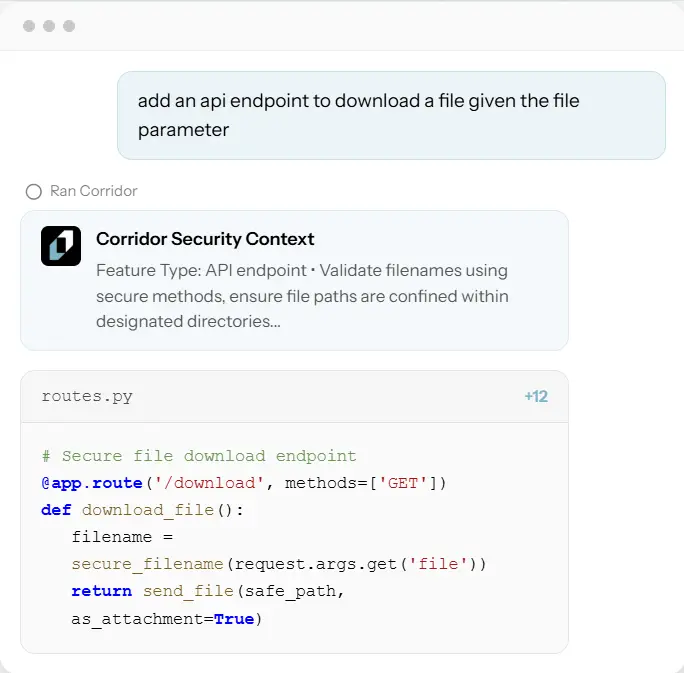Screen dimensions: 684x673
Task: Click the middle window dot in title bar
Action: coord(49,26)
